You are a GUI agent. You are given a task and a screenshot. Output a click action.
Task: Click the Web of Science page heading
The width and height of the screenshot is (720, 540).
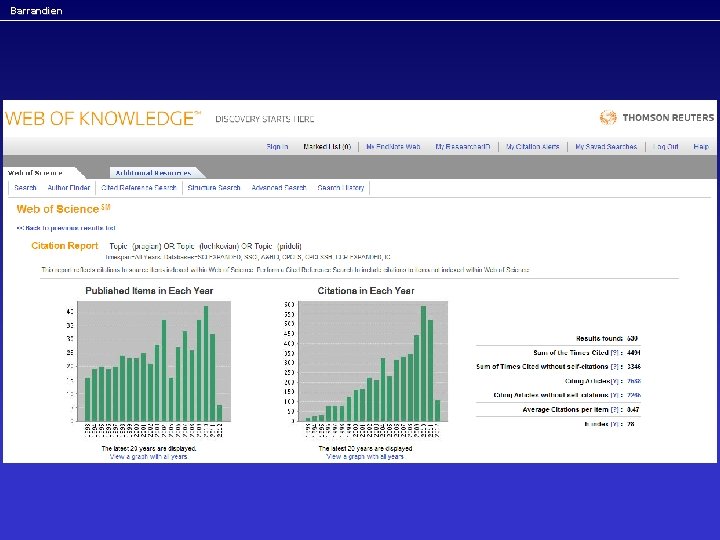[63, 209]
